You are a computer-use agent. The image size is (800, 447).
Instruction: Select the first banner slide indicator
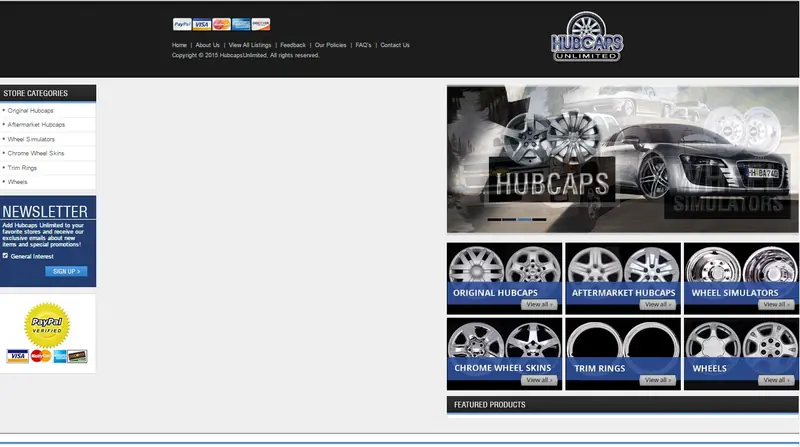[494, 219]
